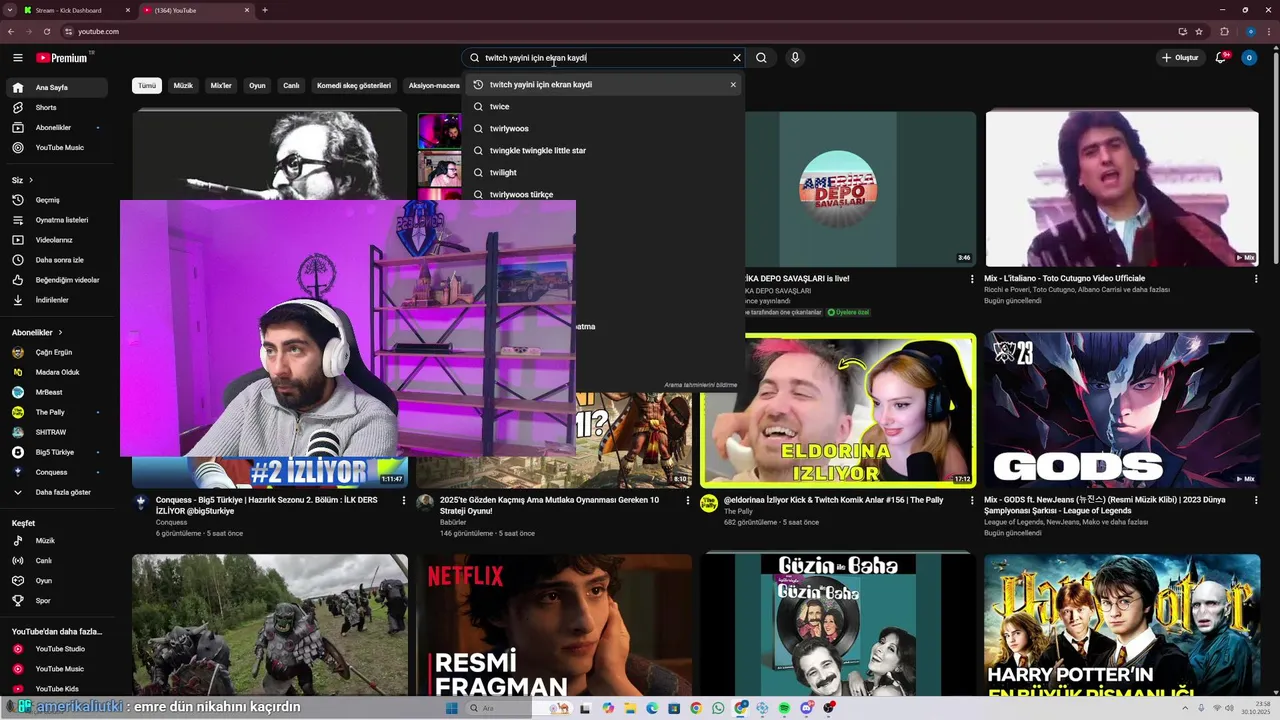This screenshot has width=1280, height=720.
Task: Pick suggestion 'twitch yayini için ekran kaydi'
Action: pos(605,85)
